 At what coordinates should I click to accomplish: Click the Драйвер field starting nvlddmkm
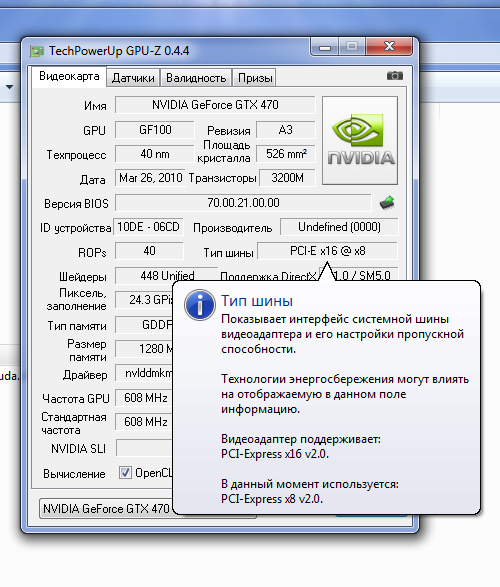tap(144, 373)
